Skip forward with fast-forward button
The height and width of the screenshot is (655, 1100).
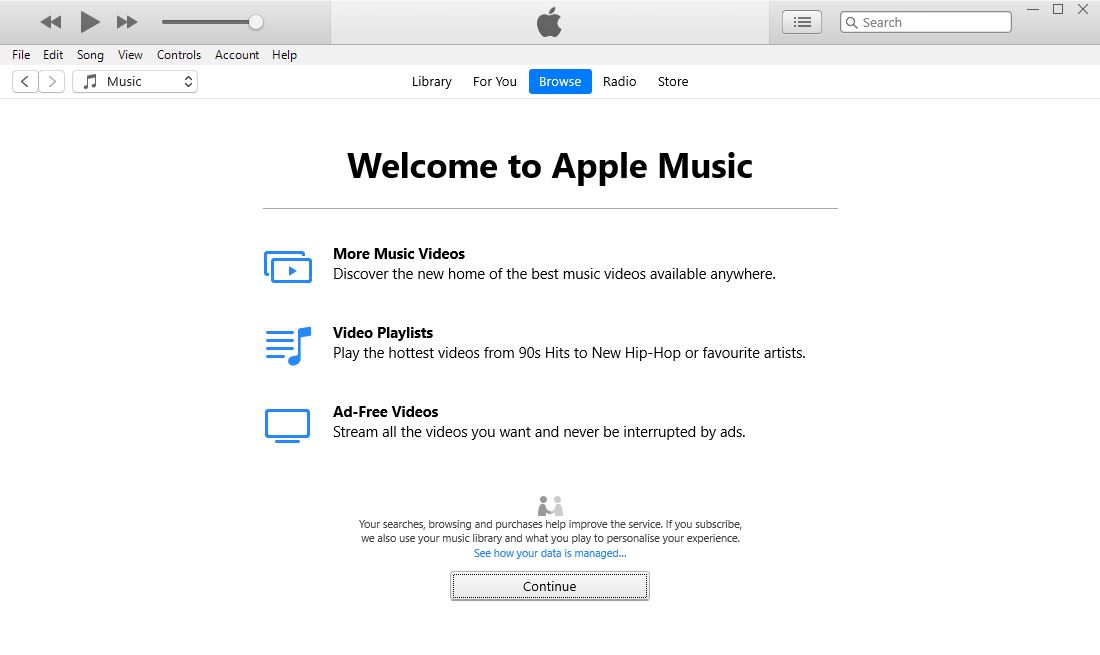pos(127,22)
